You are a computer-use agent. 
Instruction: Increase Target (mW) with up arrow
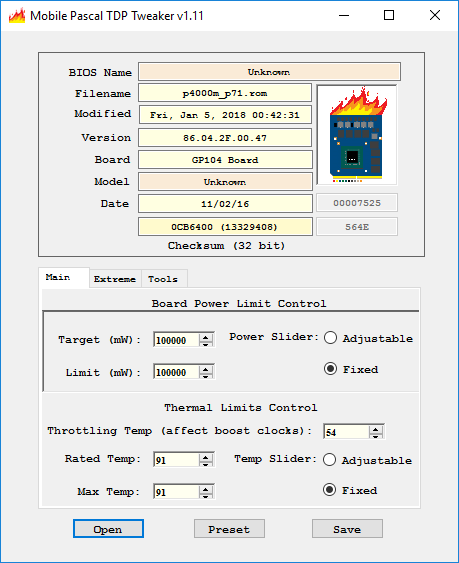coord(206,337)
